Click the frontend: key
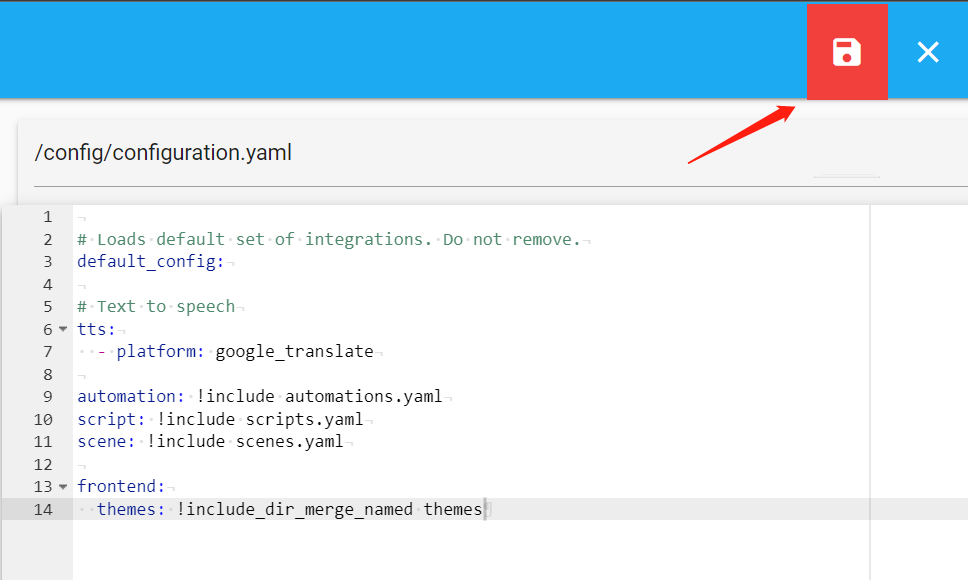The width and height of the screenshot is (968, 580). click(121, 487)
